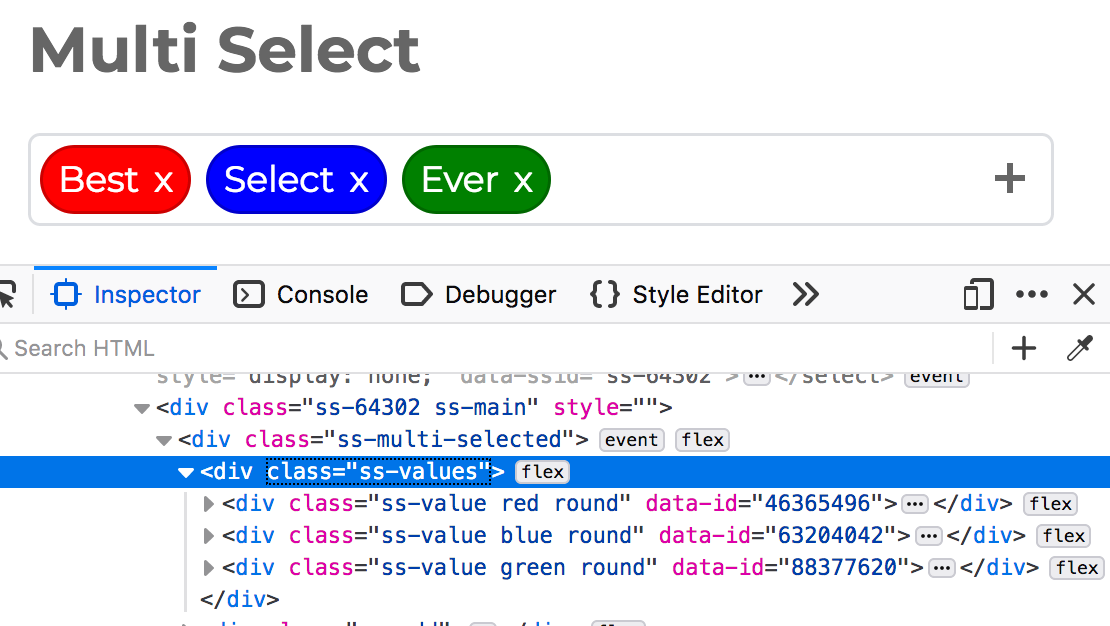Pick color from page with eyedropper
Viewport: 1110px width, 626px height.
[x=1080, y=348]
